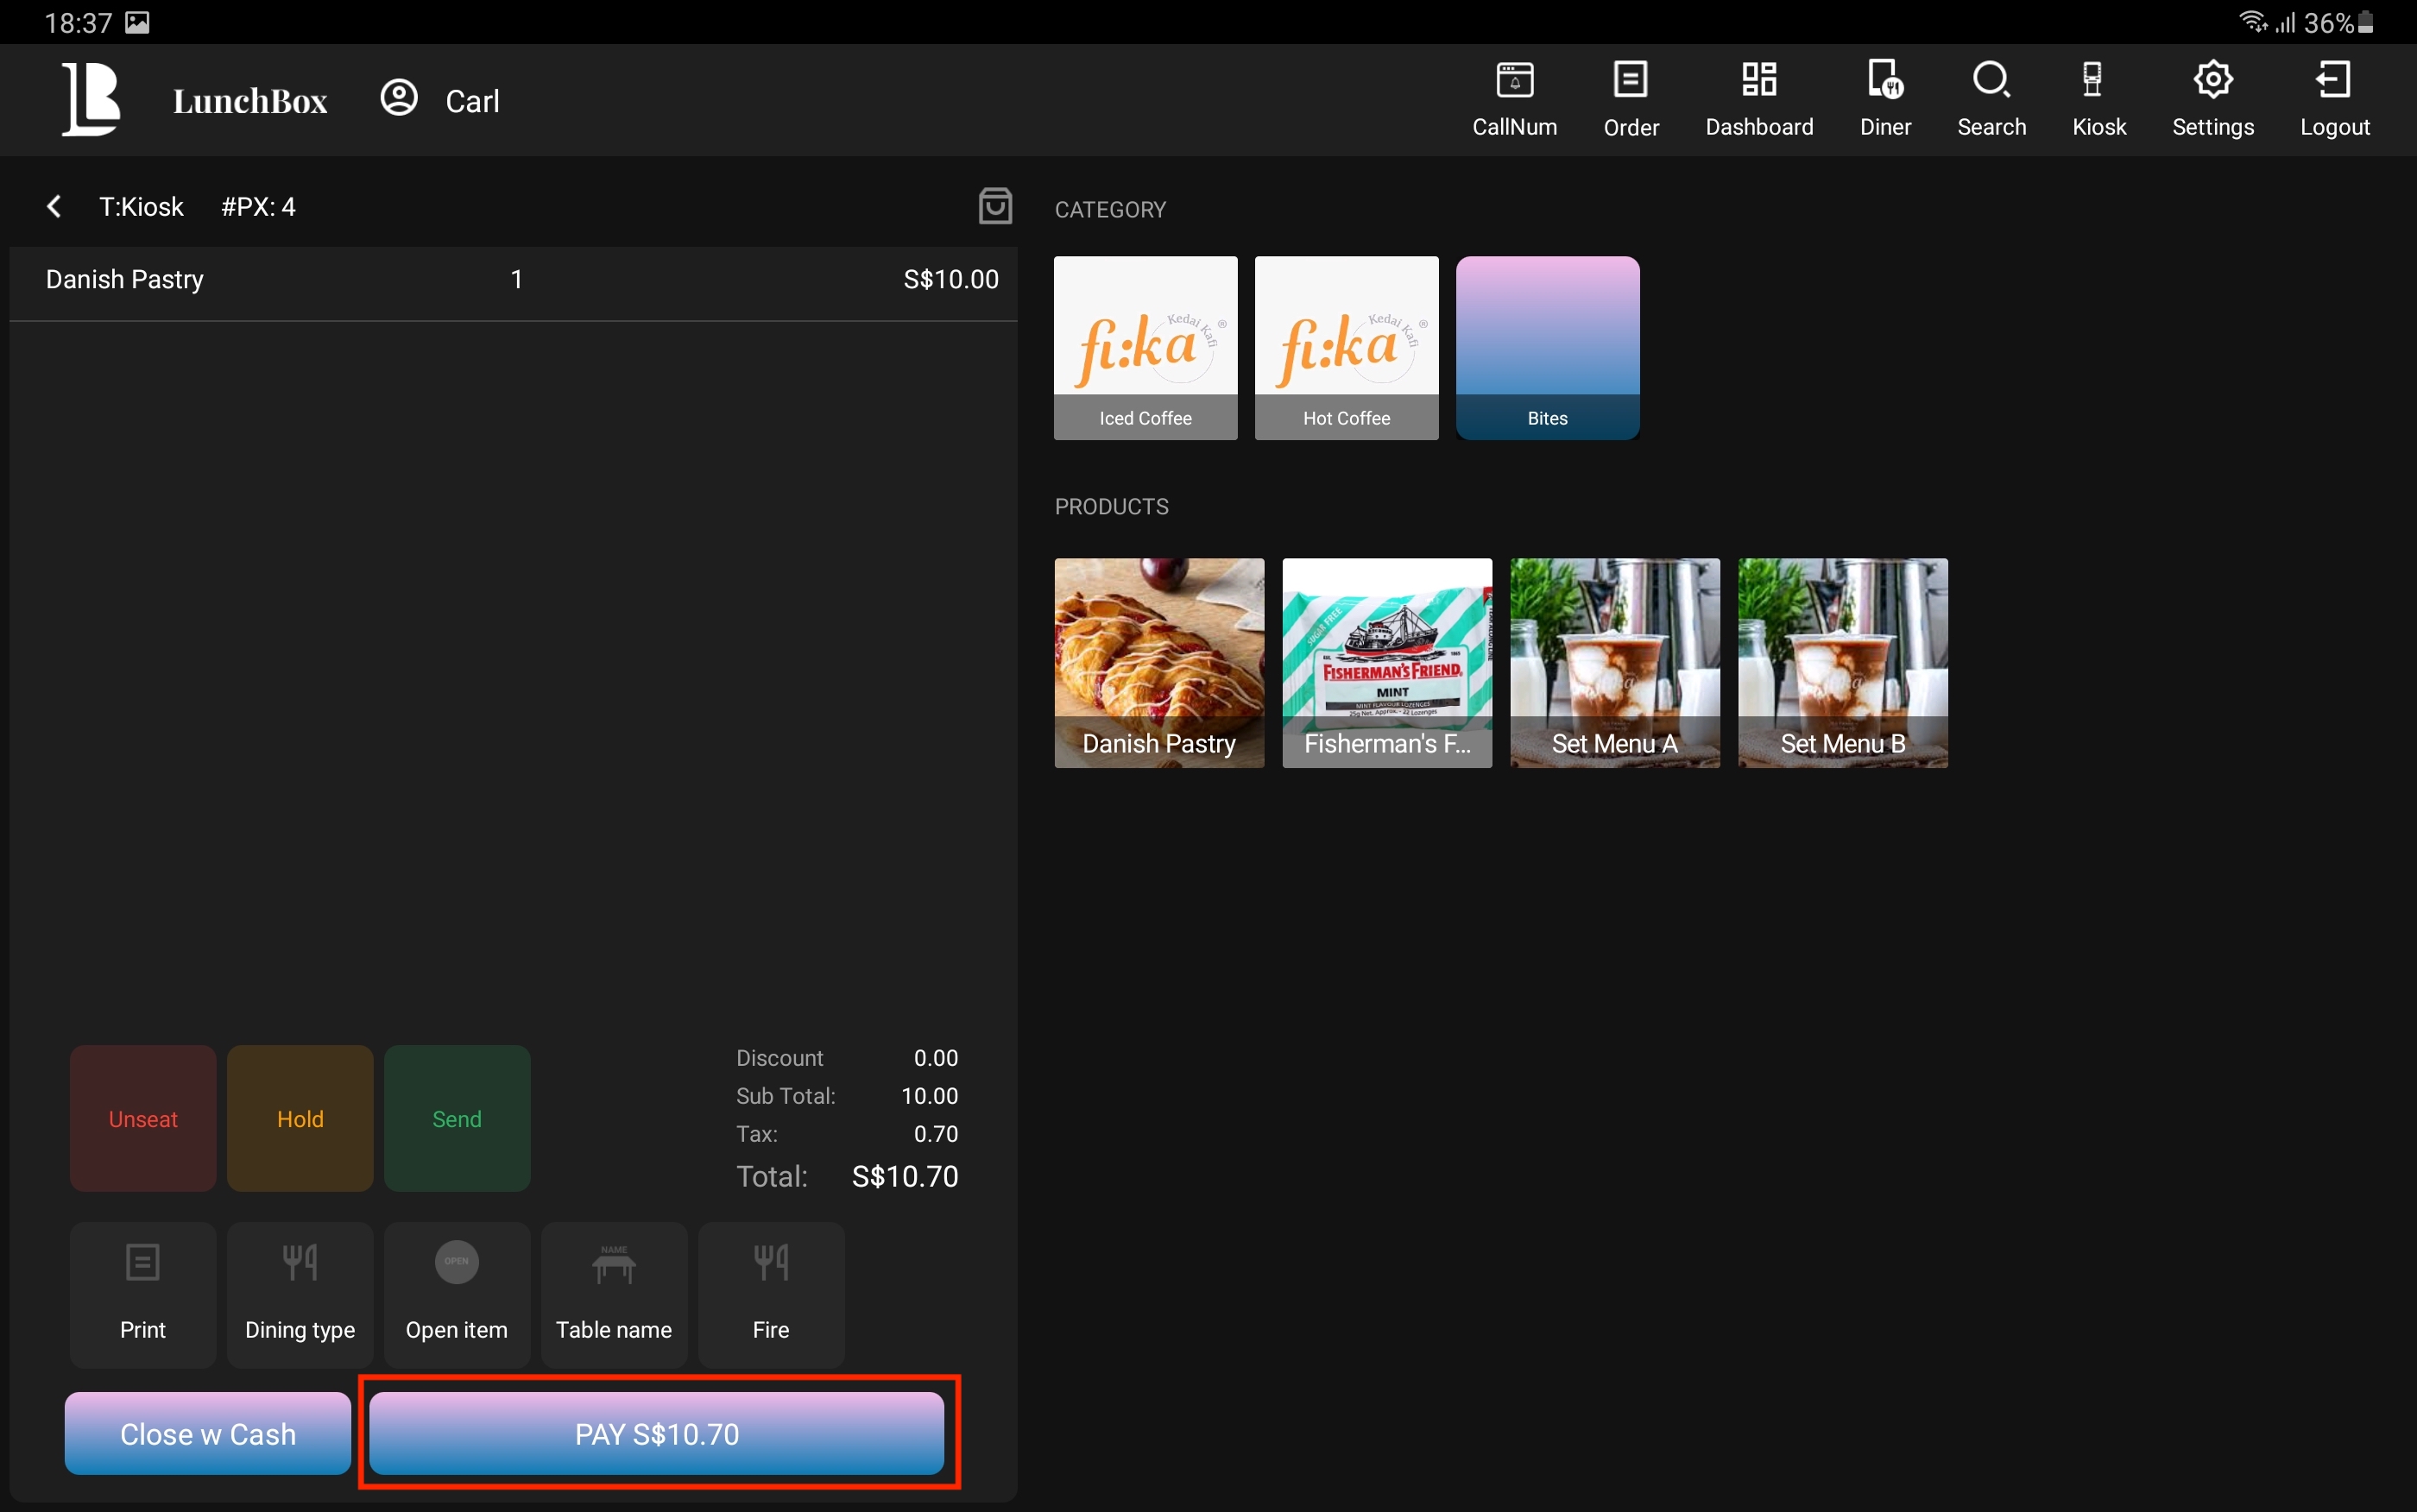Tap the Hold order button

point(299,1118)
